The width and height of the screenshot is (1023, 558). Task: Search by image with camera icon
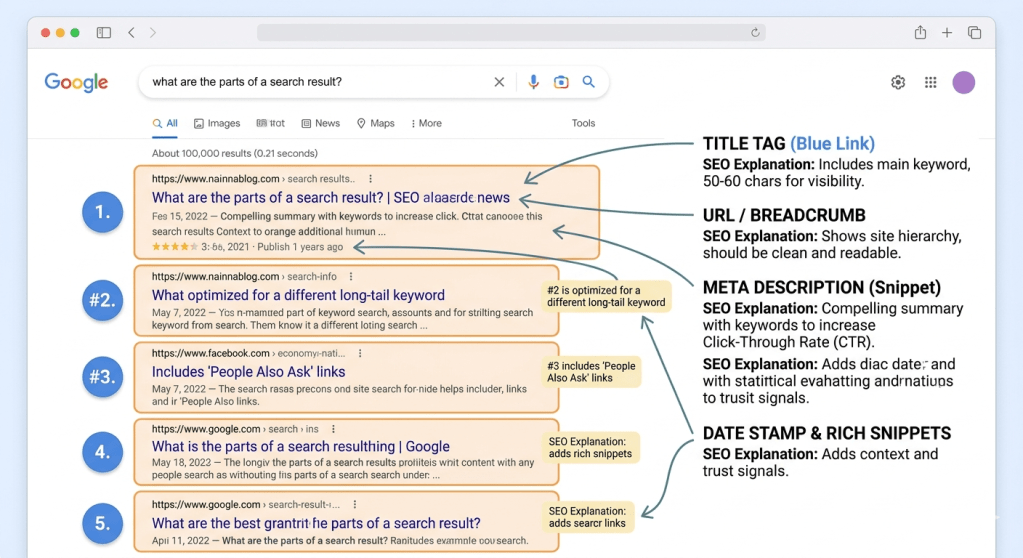(x=561, y=82)
